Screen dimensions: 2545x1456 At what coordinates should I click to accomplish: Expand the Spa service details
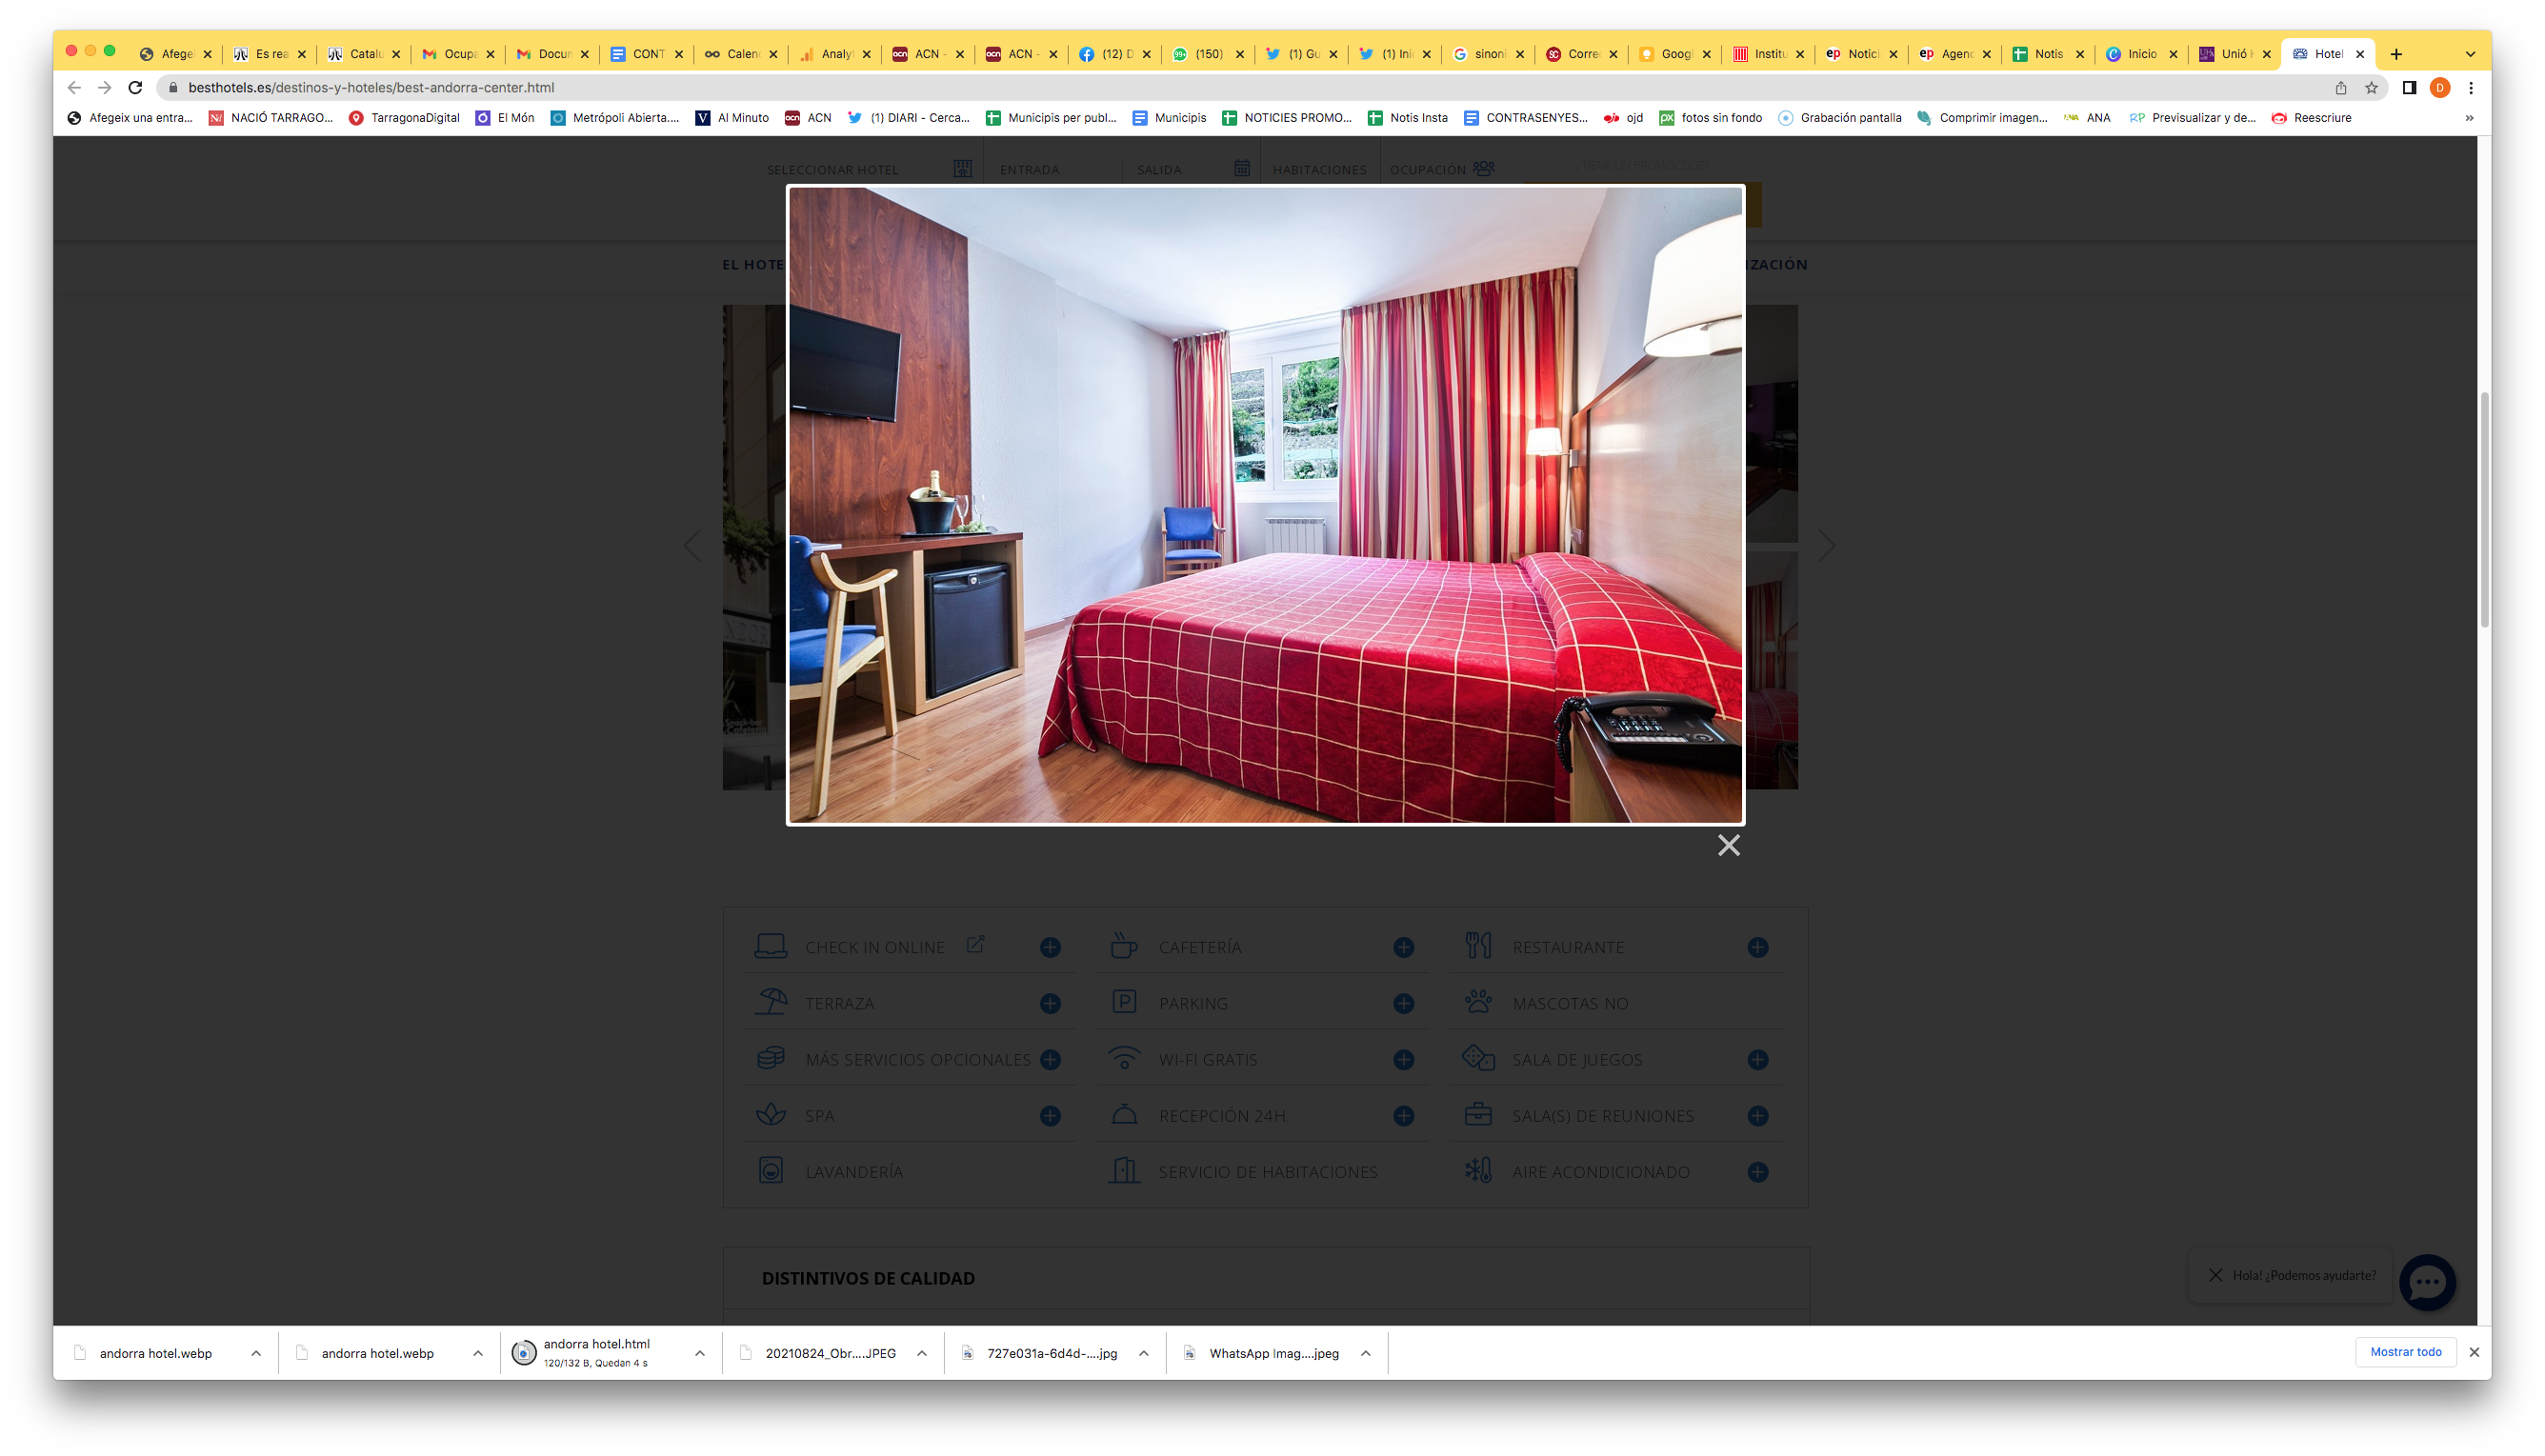1050,1115
